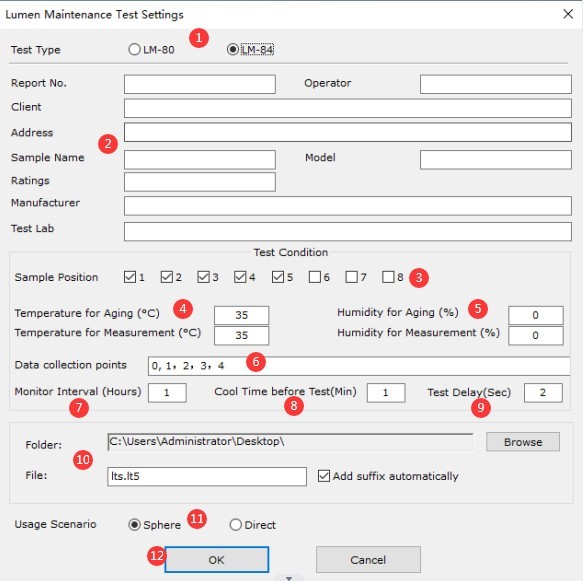
Task: Confirm settings with OK
Action: [x=217, y=560]
